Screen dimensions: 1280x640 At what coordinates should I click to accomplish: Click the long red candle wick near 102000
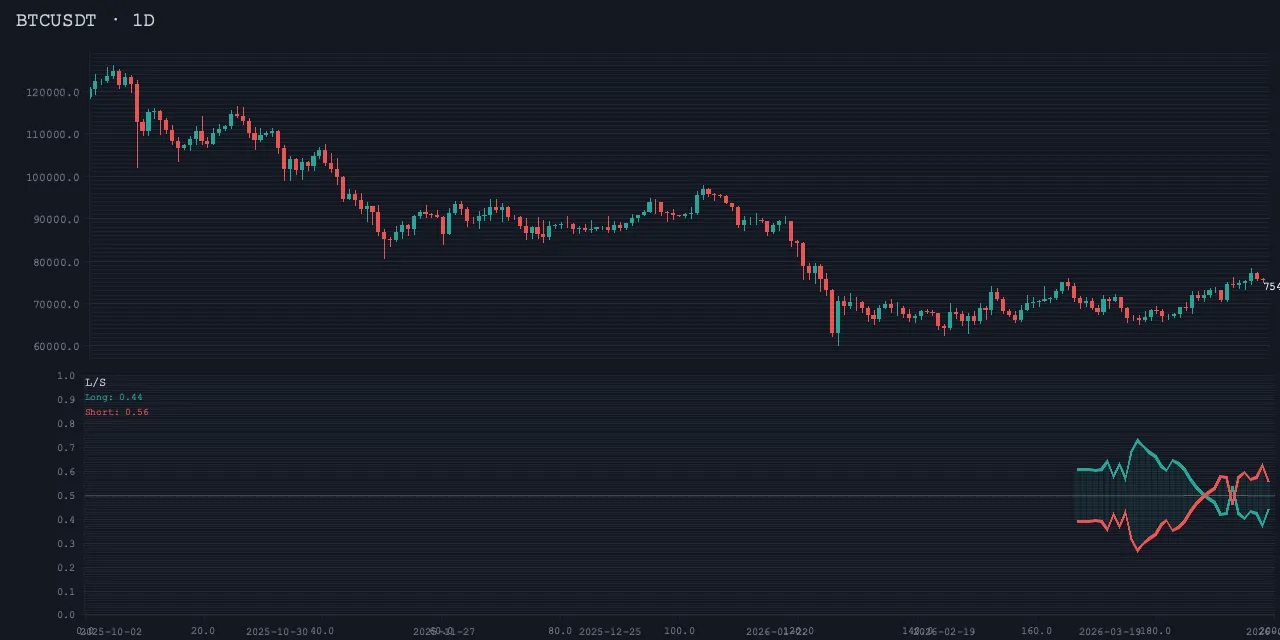tap(137, 160)
